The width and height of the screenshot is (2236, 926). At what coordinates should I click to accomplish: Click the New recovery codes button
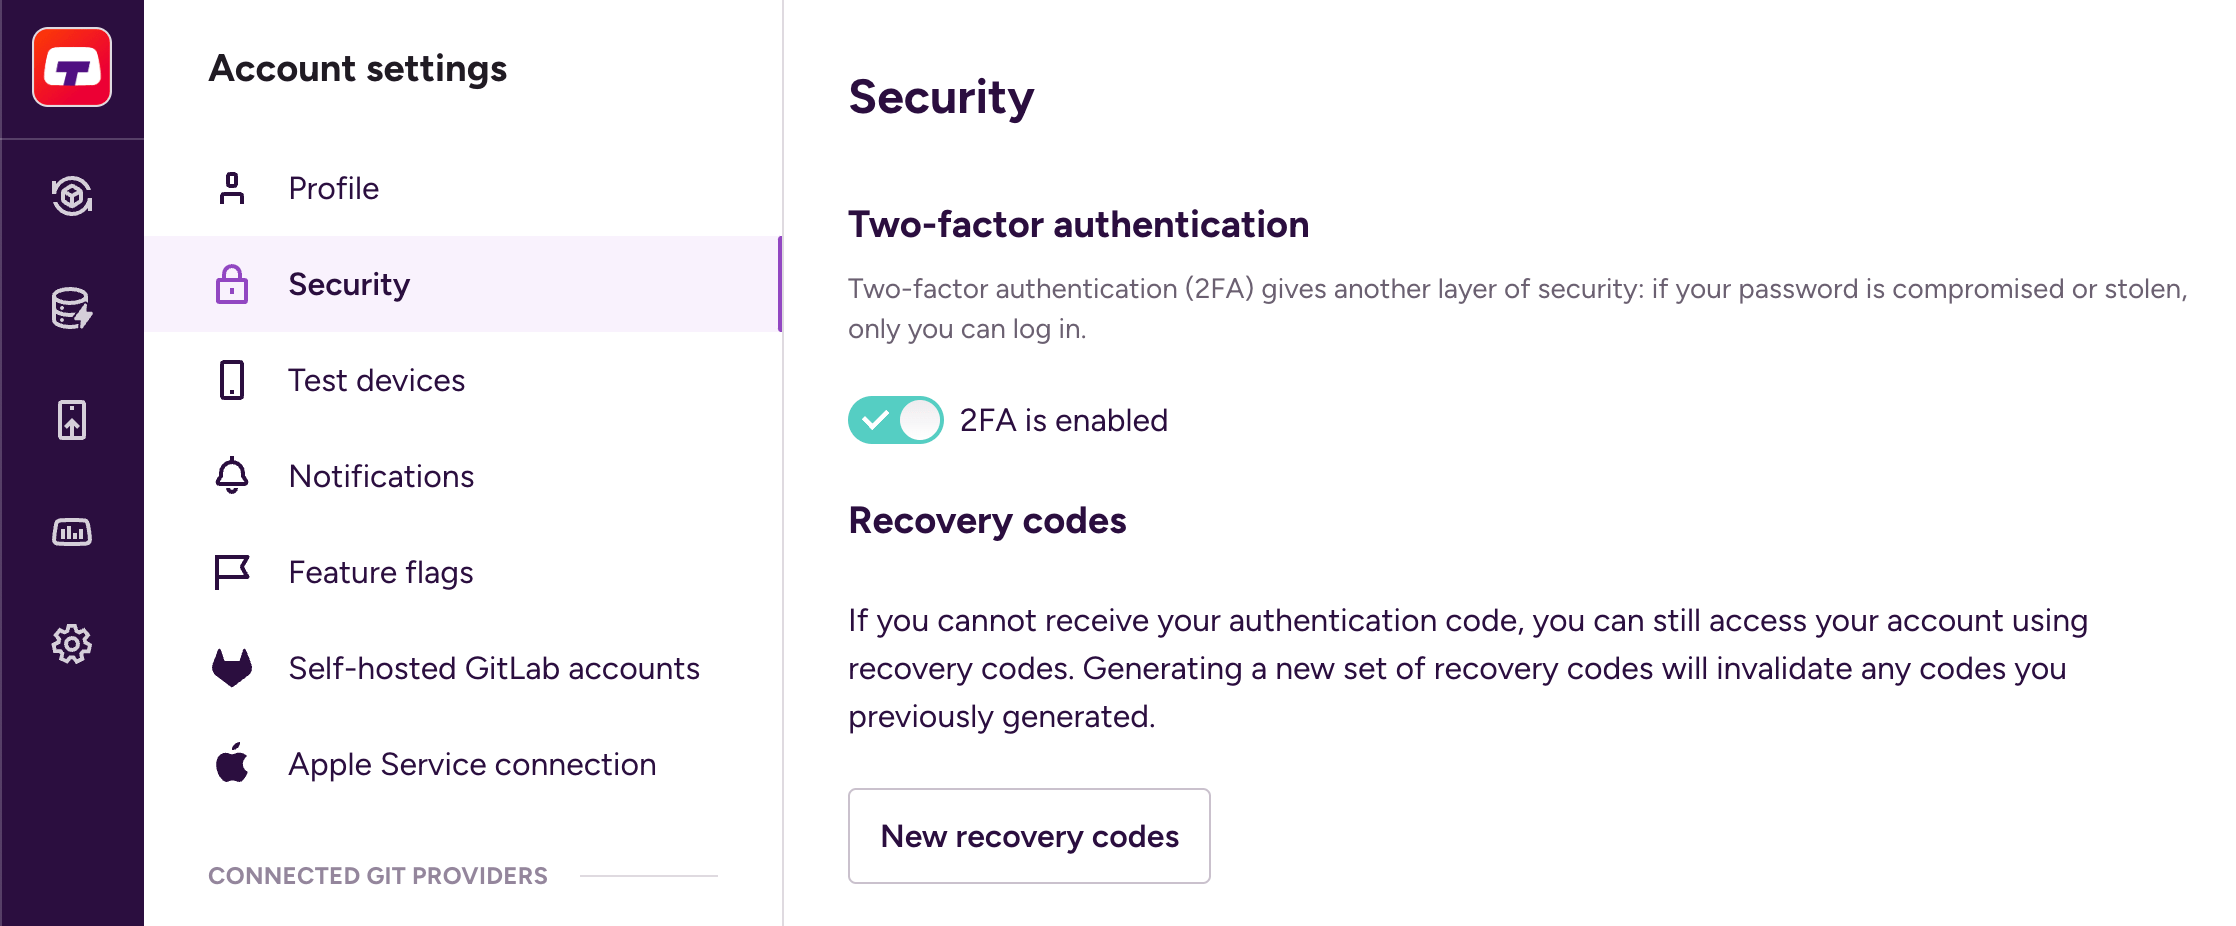[1029, 836]
